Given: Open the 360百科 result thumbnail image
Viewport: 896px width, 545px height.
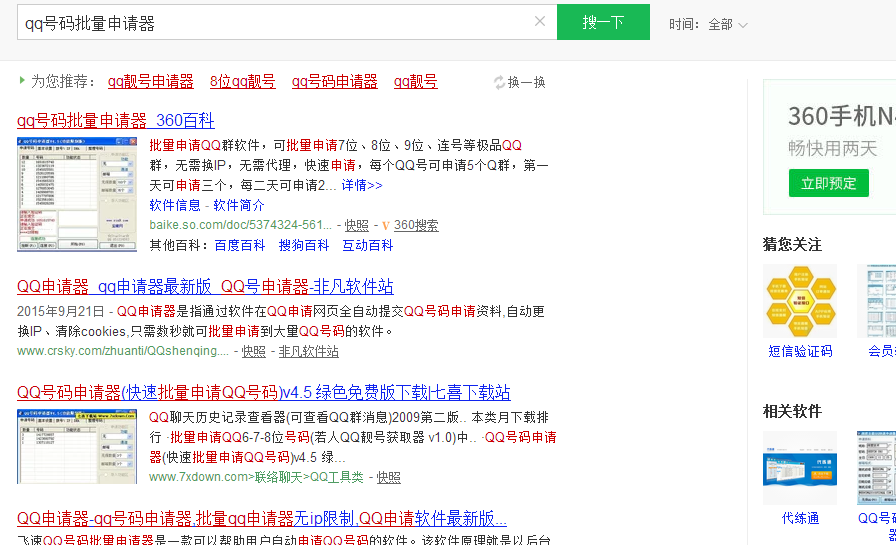Looking at the screenshot, I should tap(77, 194).
